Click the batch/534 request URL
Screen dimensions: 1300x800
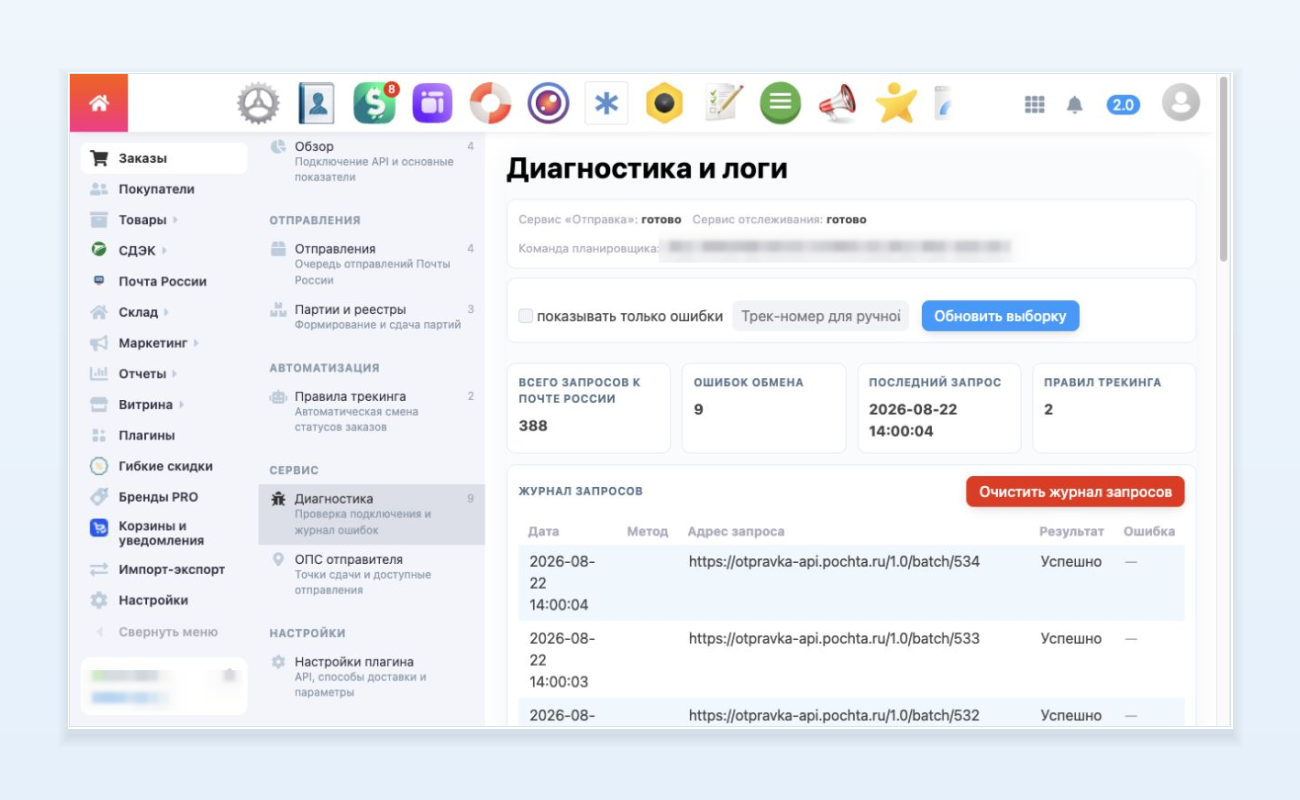click(x=834, y=562)
